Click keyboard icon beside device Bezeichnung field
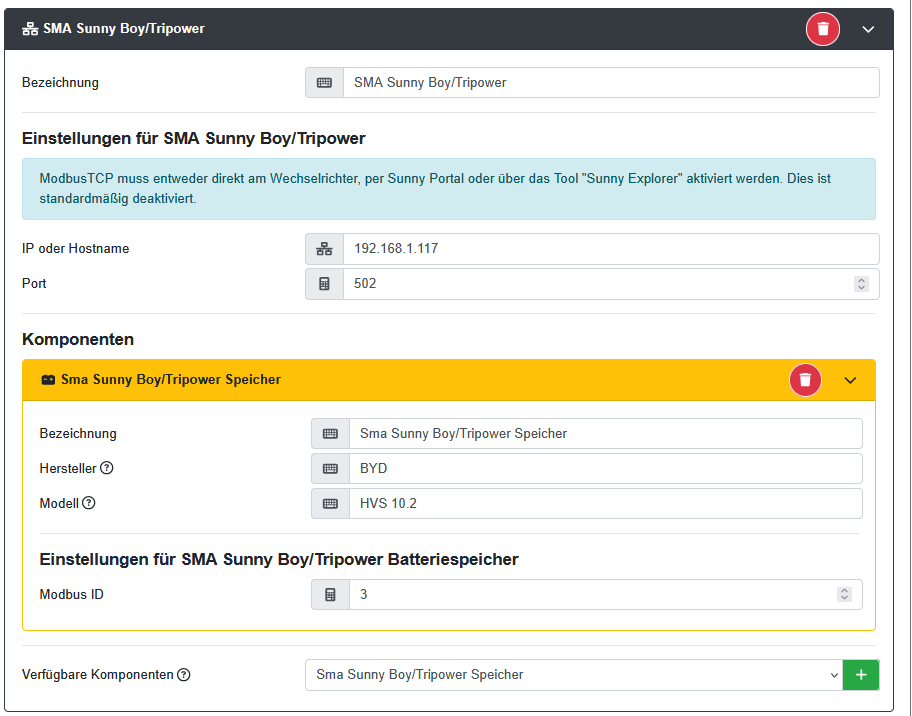The height and width of the screenshot is (716, 912). (x=325, y=83)
